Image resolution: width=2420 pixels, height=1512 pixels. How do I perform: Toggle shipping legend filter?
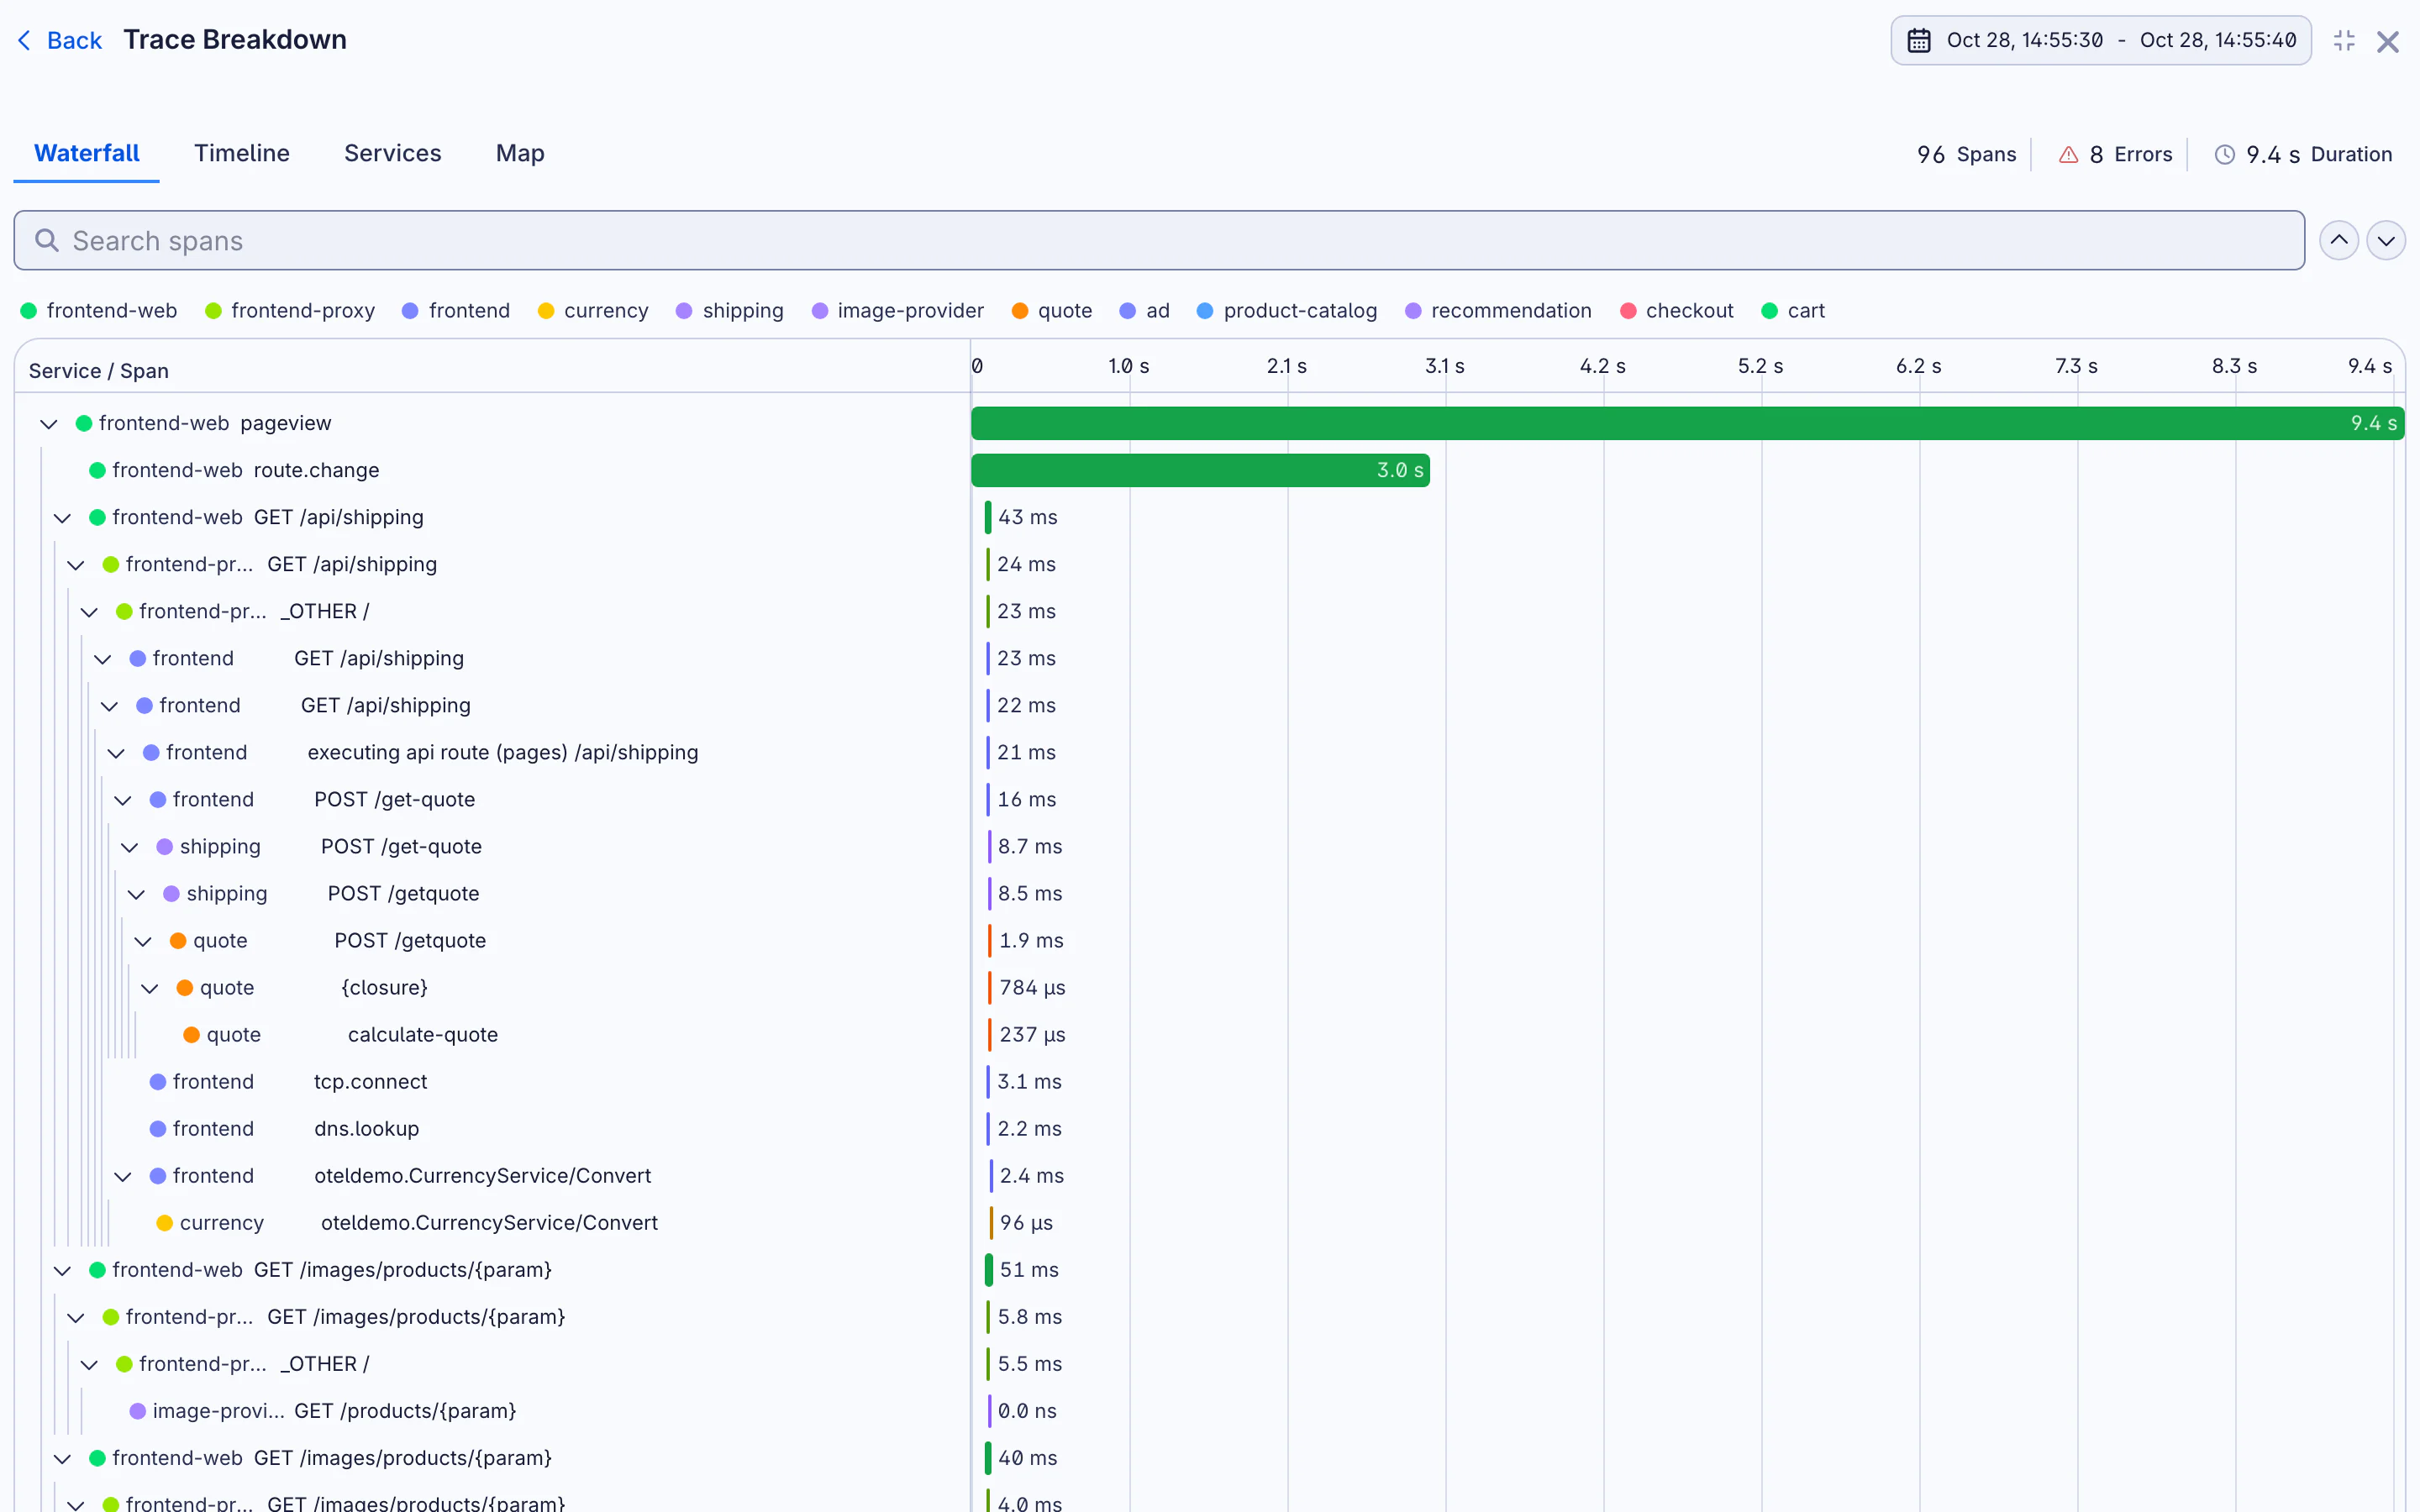point(730,310)
